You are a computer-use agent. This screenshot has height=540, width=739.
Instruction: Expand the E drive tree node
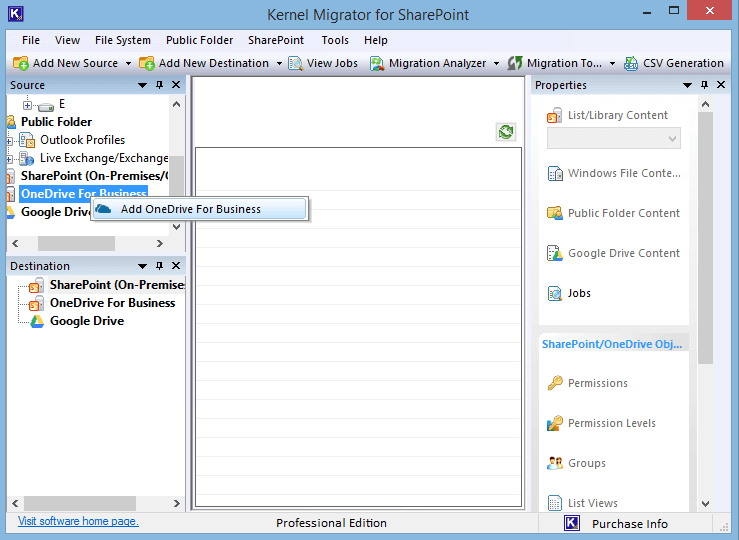[x=27, y=105]
